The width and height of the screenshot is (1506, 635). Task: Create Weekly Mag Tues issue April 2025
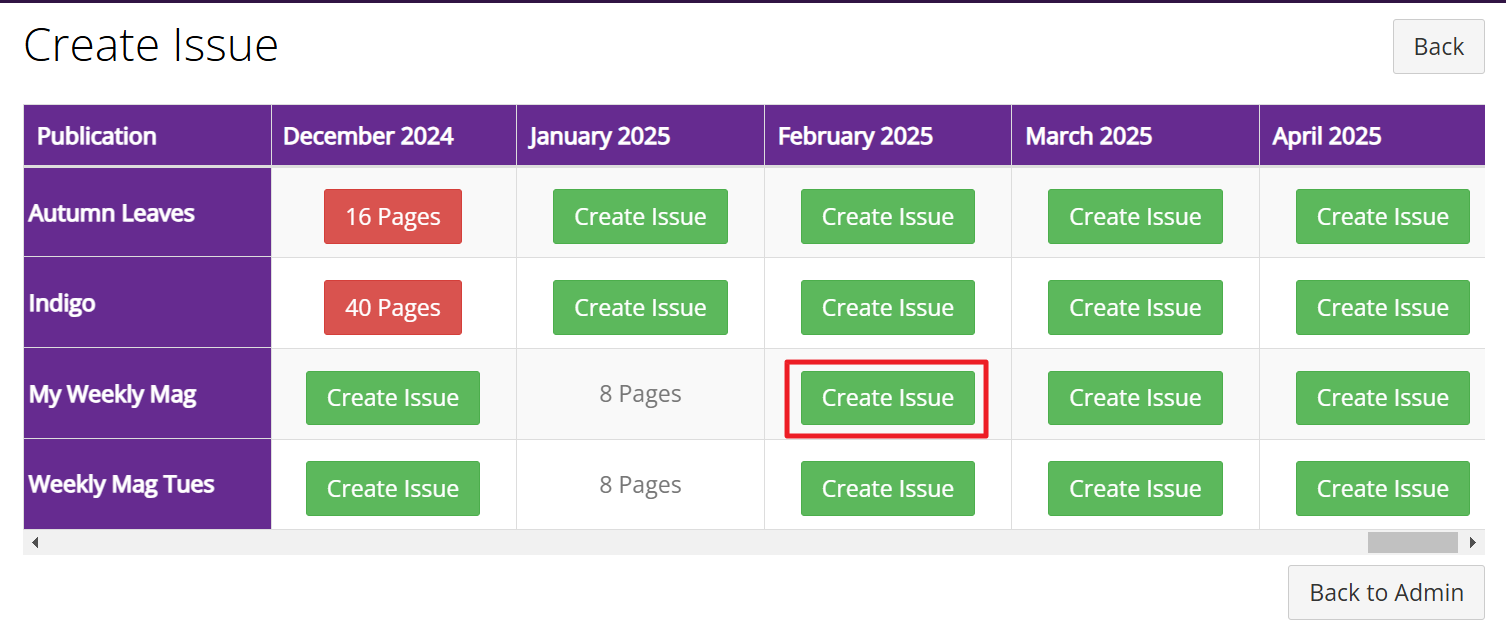(x=1383, y=488)
